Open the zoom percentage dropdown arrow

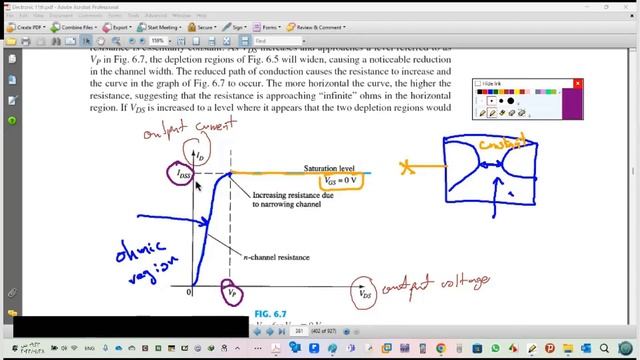pyautogui.click(x=170, y=41)
